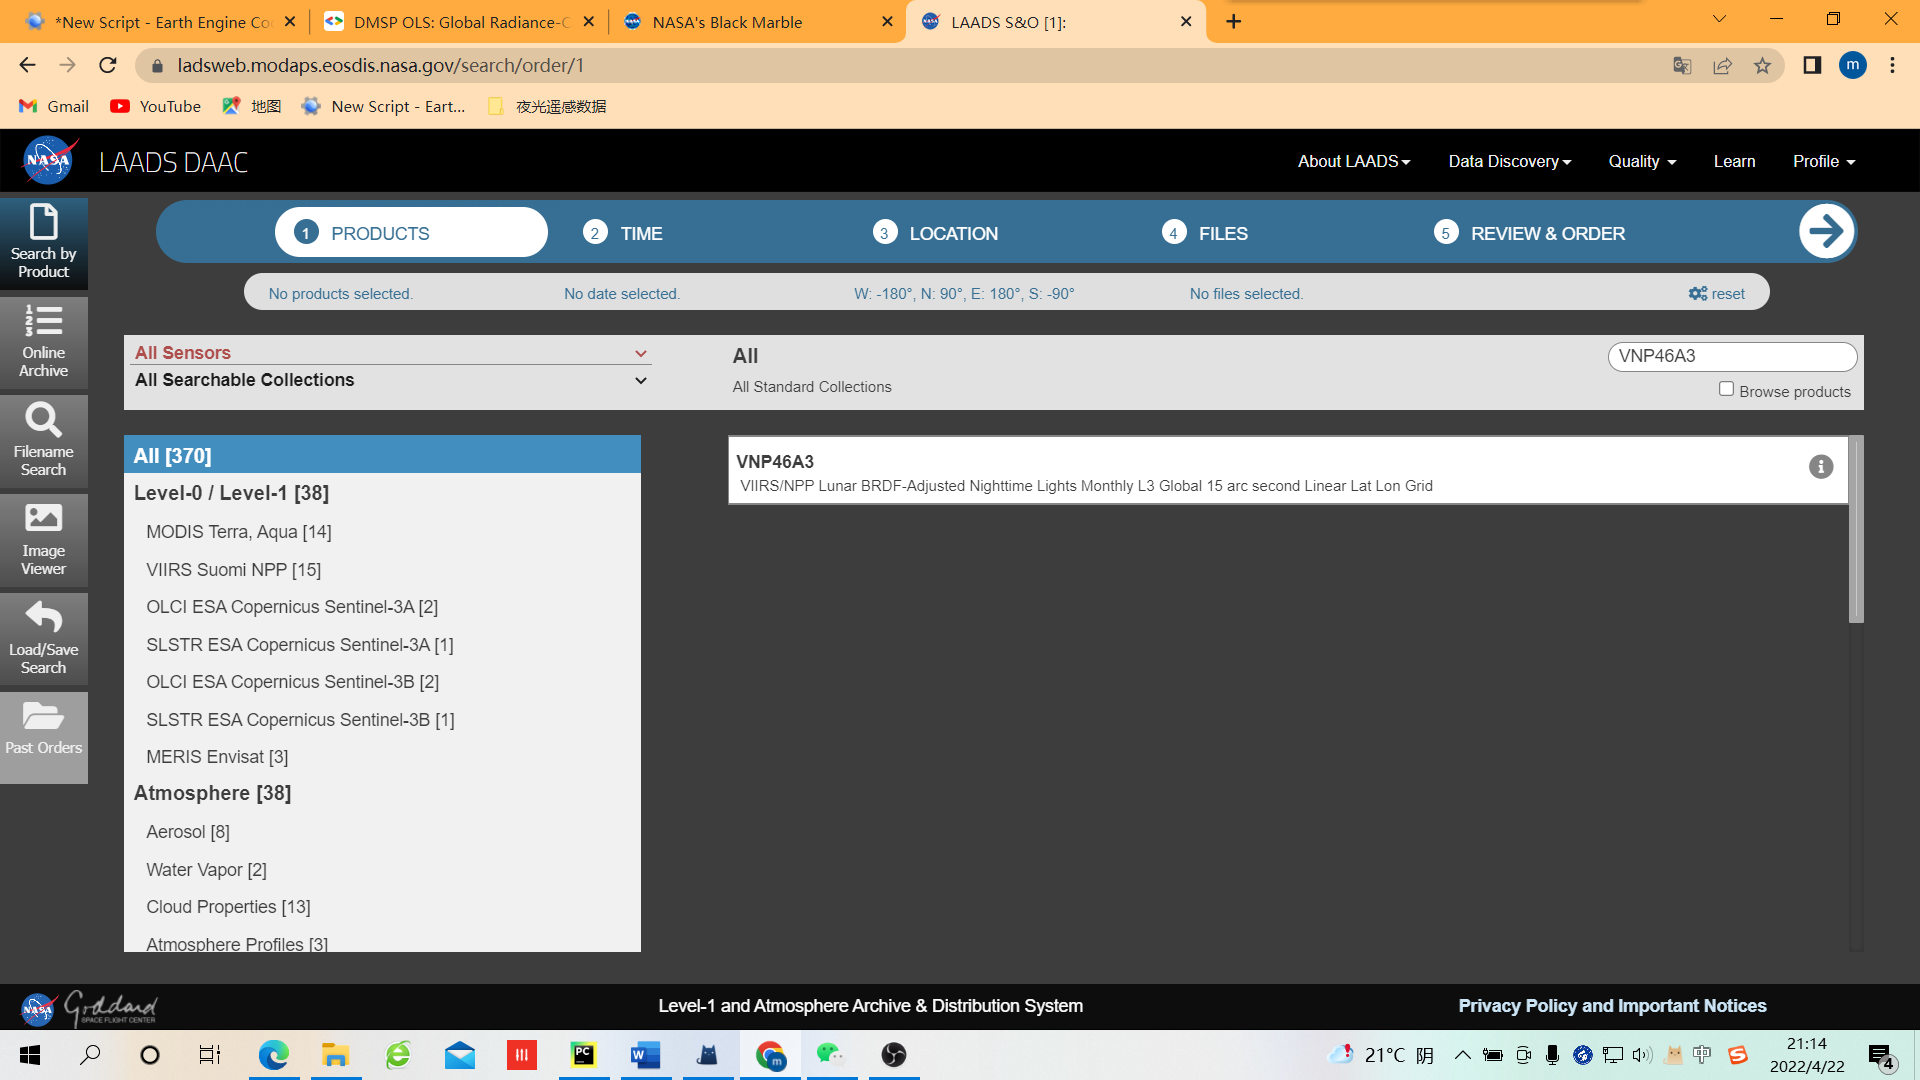Enable the Browse products checkbox
This screenshot has height=1080, width=1920.
(x=1726, y=389)
